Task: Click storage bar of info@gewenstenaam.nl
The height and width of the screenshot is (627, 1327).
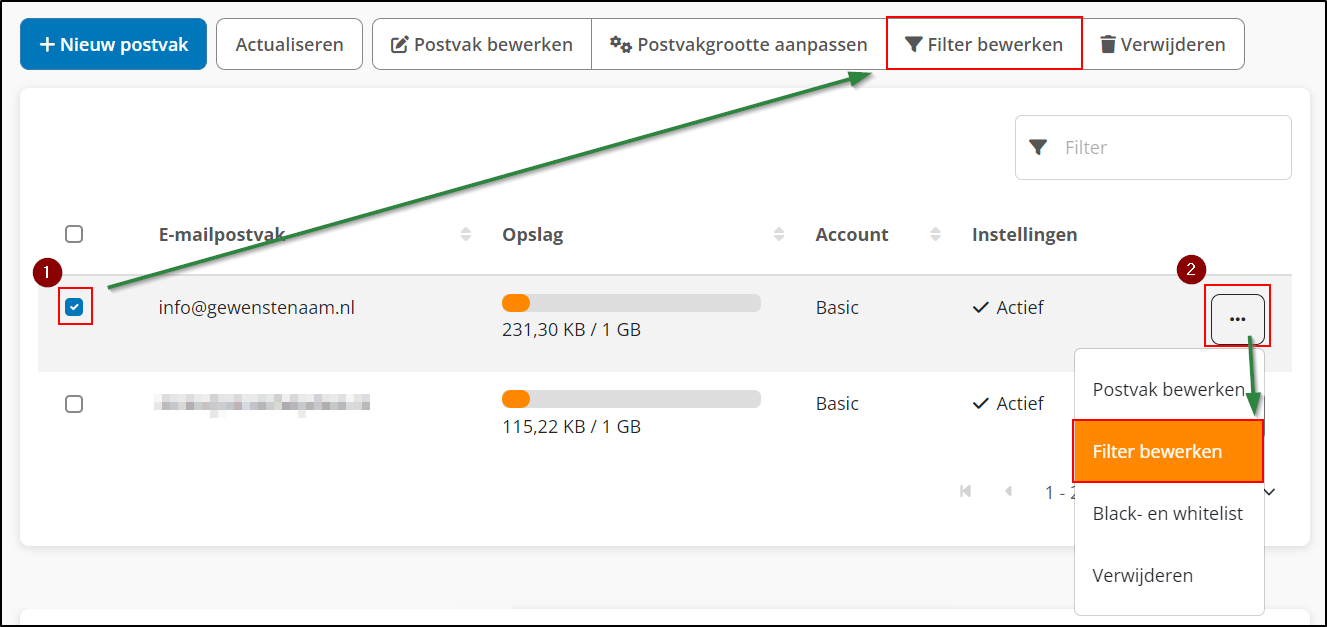Action: click(631, 303)
